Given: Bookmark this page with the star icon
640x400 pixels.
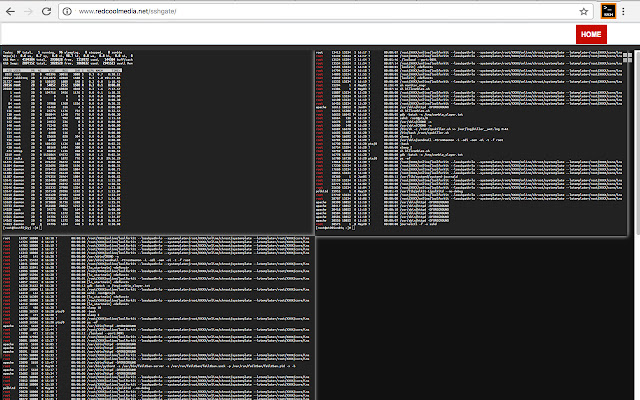Looking at the screenshot, I should coord(584,11).
